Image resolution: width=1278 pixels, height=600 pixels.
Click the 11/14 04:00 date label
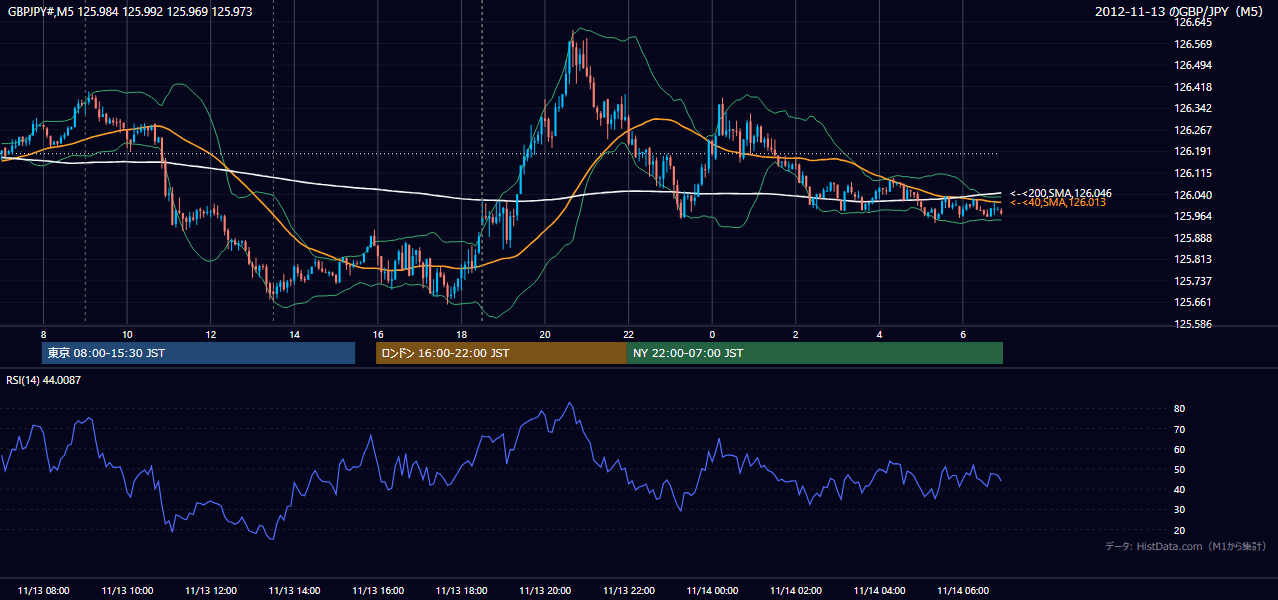point(879,591)
